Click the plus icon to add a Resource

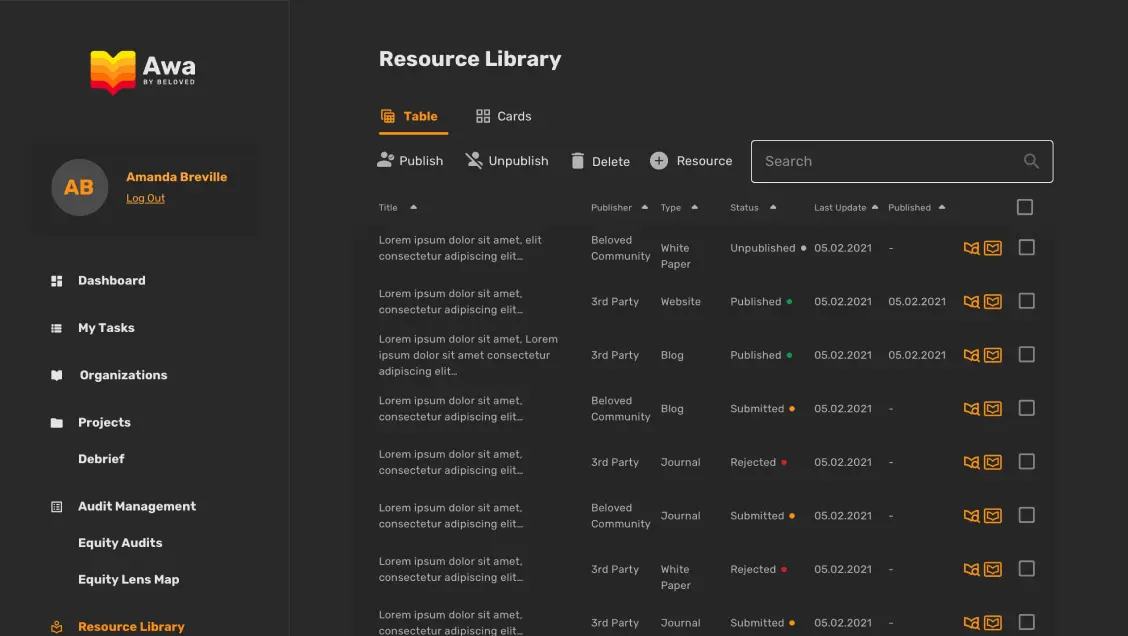point(660,160)
